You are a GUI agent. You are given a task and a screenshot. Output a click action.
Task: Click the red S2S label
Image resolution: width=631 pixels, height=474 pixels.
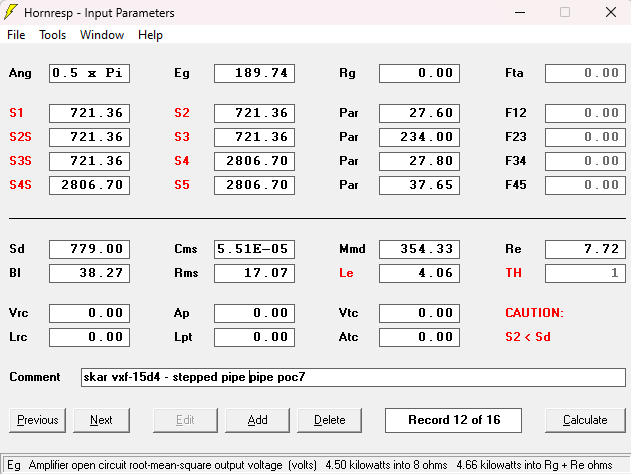(20, 137)
